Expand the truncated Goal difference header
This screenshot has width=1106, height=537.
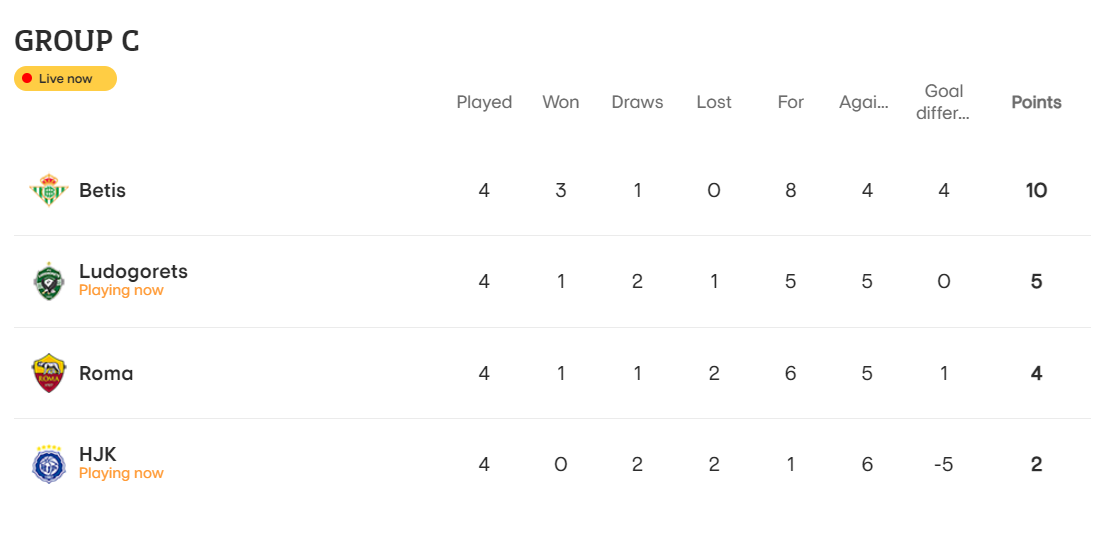click(x=944, y=102)
